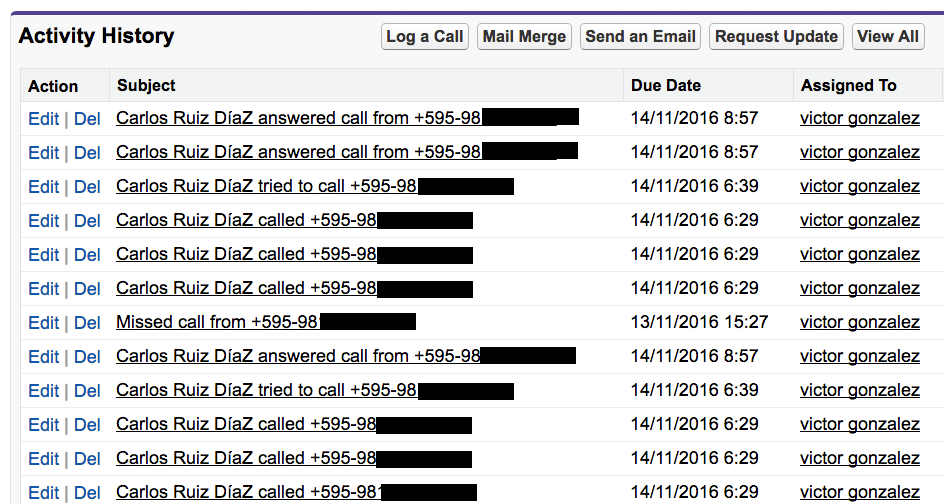Screen dimensions: 944x504
Task: Delete the topmost activity row
Action: click(x=87, y=118)
